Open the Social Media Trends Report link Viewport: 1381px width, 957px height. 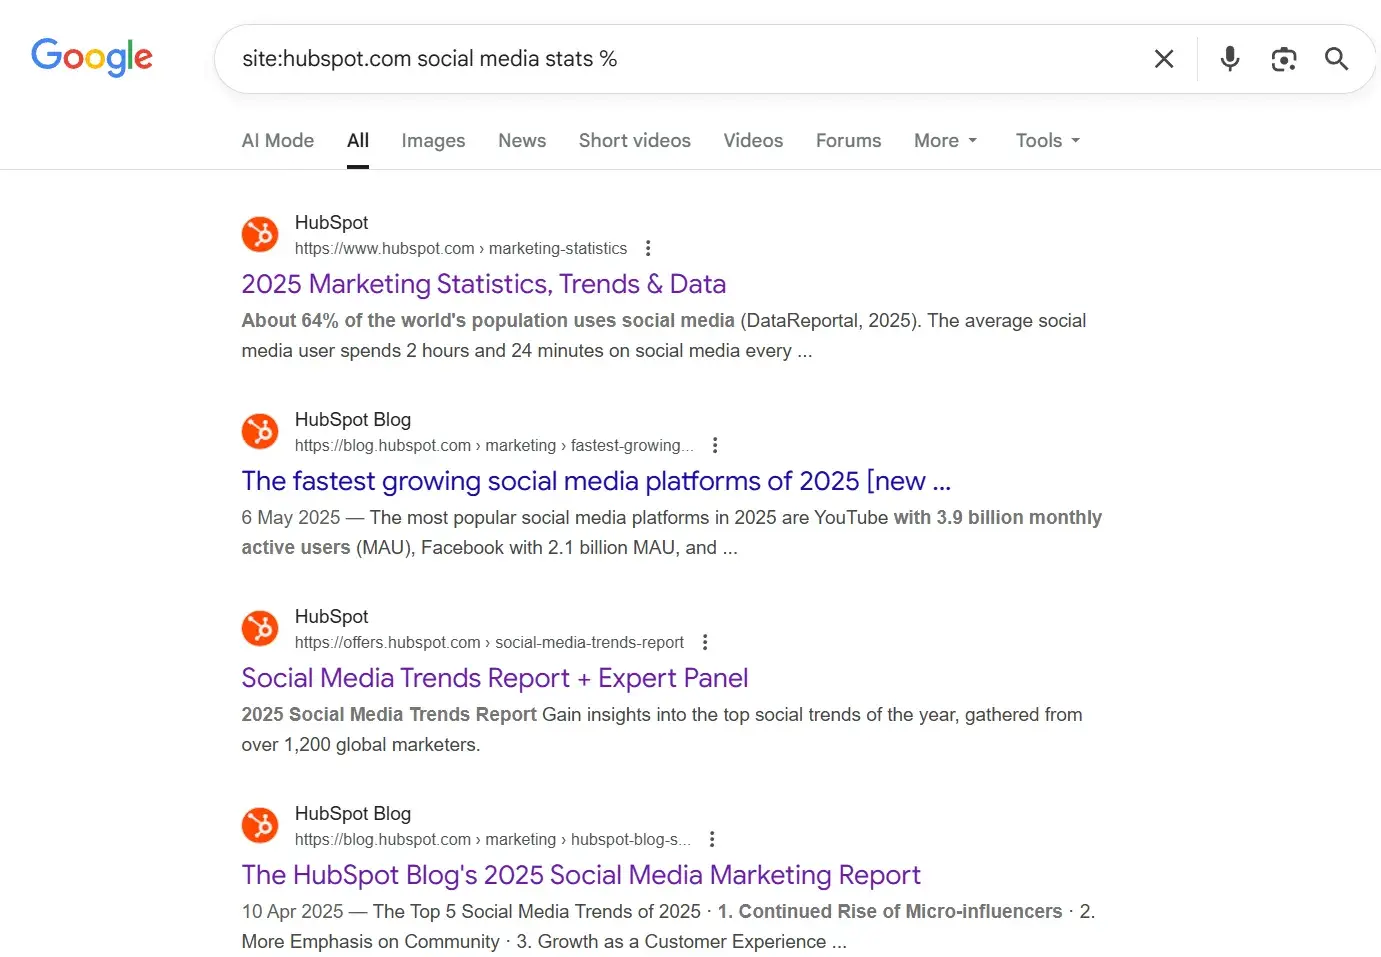(494, 678)
